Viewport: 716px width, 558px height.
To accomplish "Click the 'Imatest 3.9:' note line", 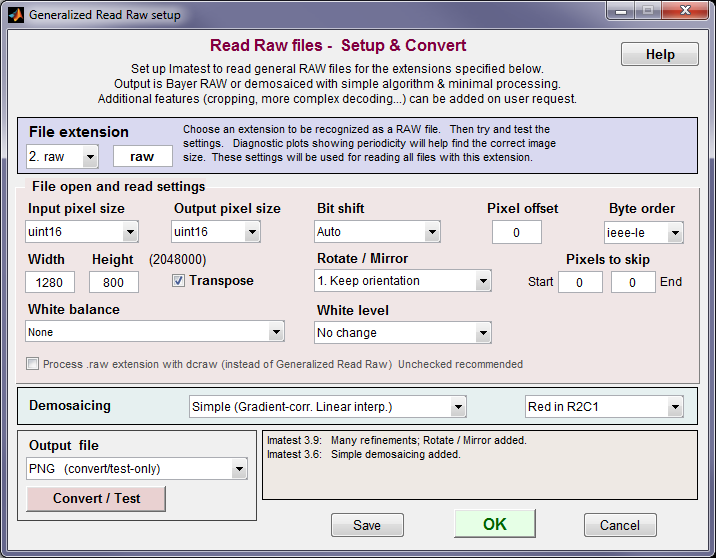I will pos(396,440).
